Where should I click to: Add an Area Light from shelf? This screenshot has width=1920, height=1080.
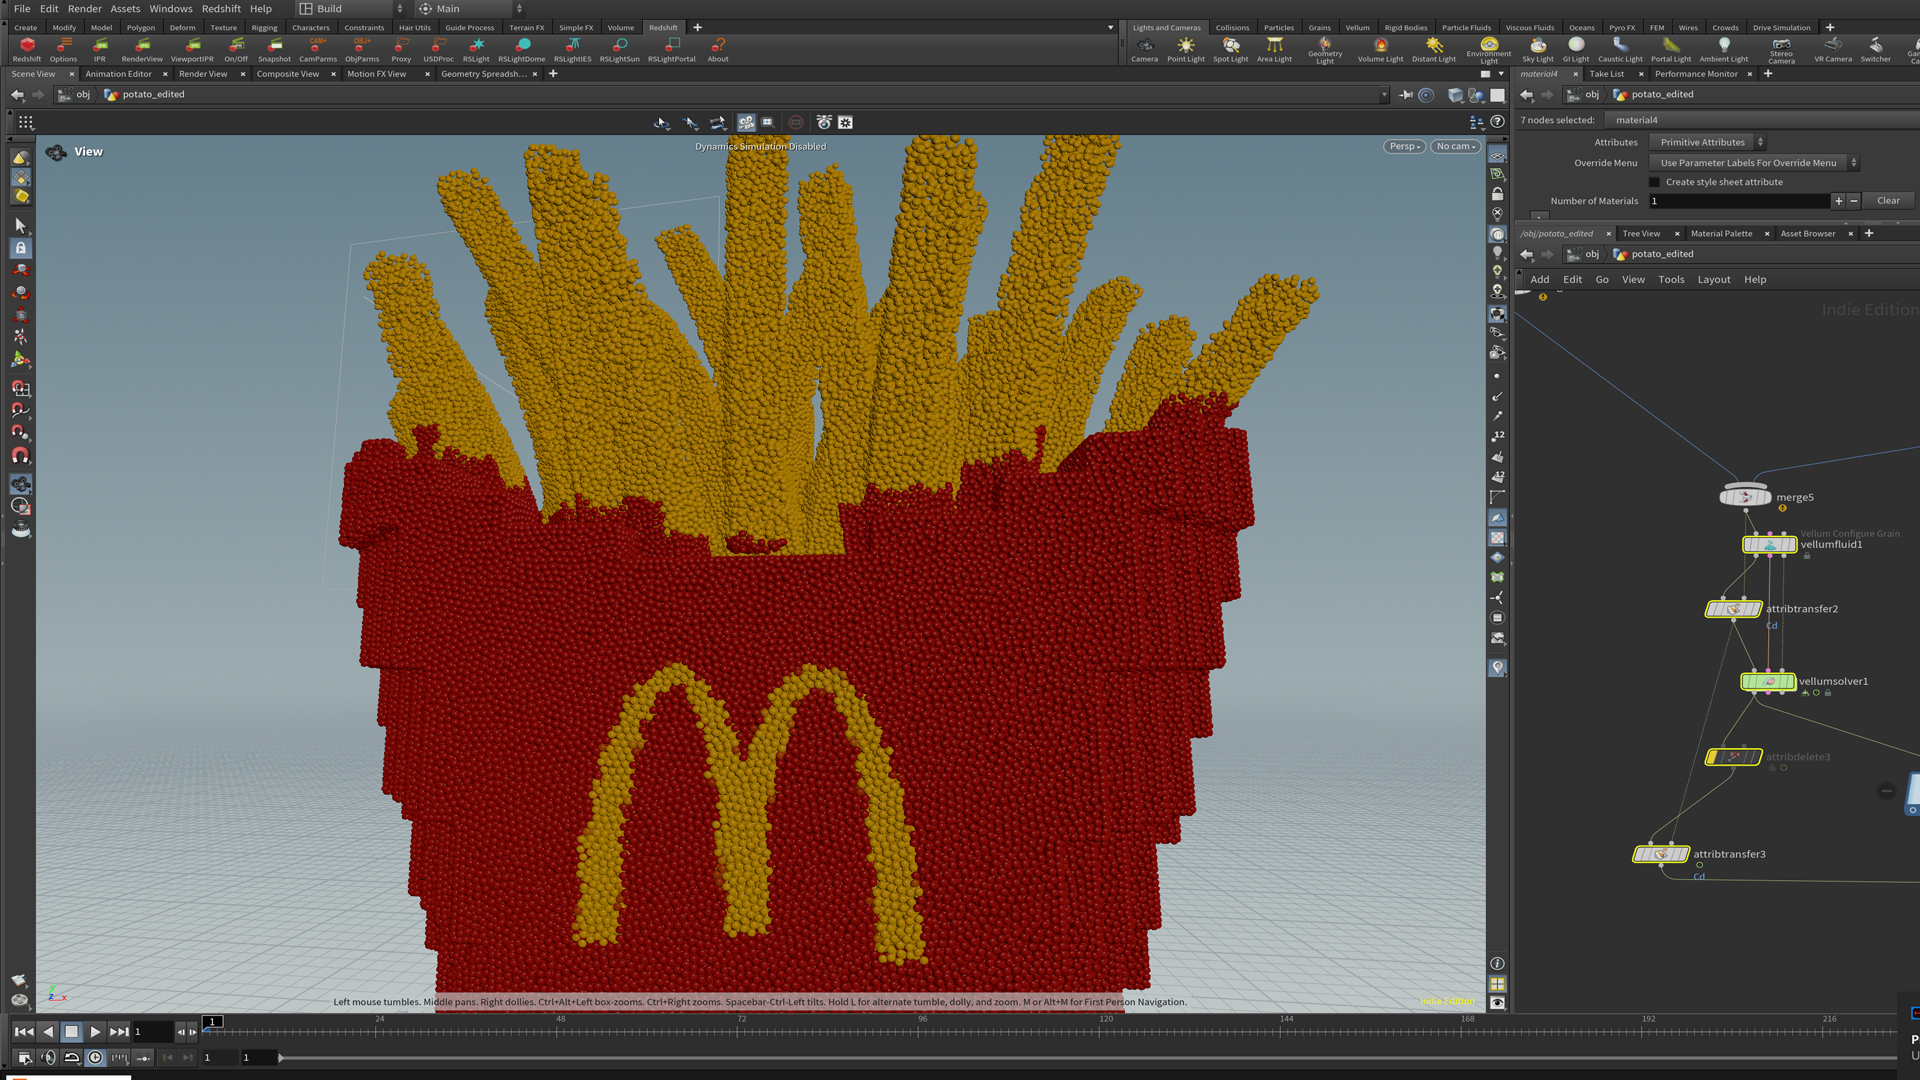pos(1274,50)
